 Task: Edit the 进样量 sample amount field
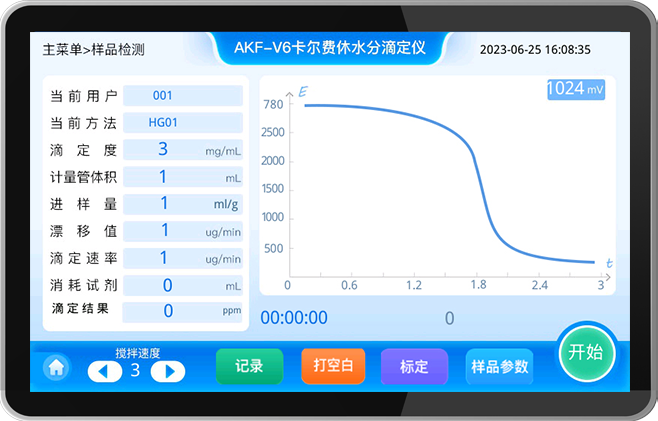[182, 204]
